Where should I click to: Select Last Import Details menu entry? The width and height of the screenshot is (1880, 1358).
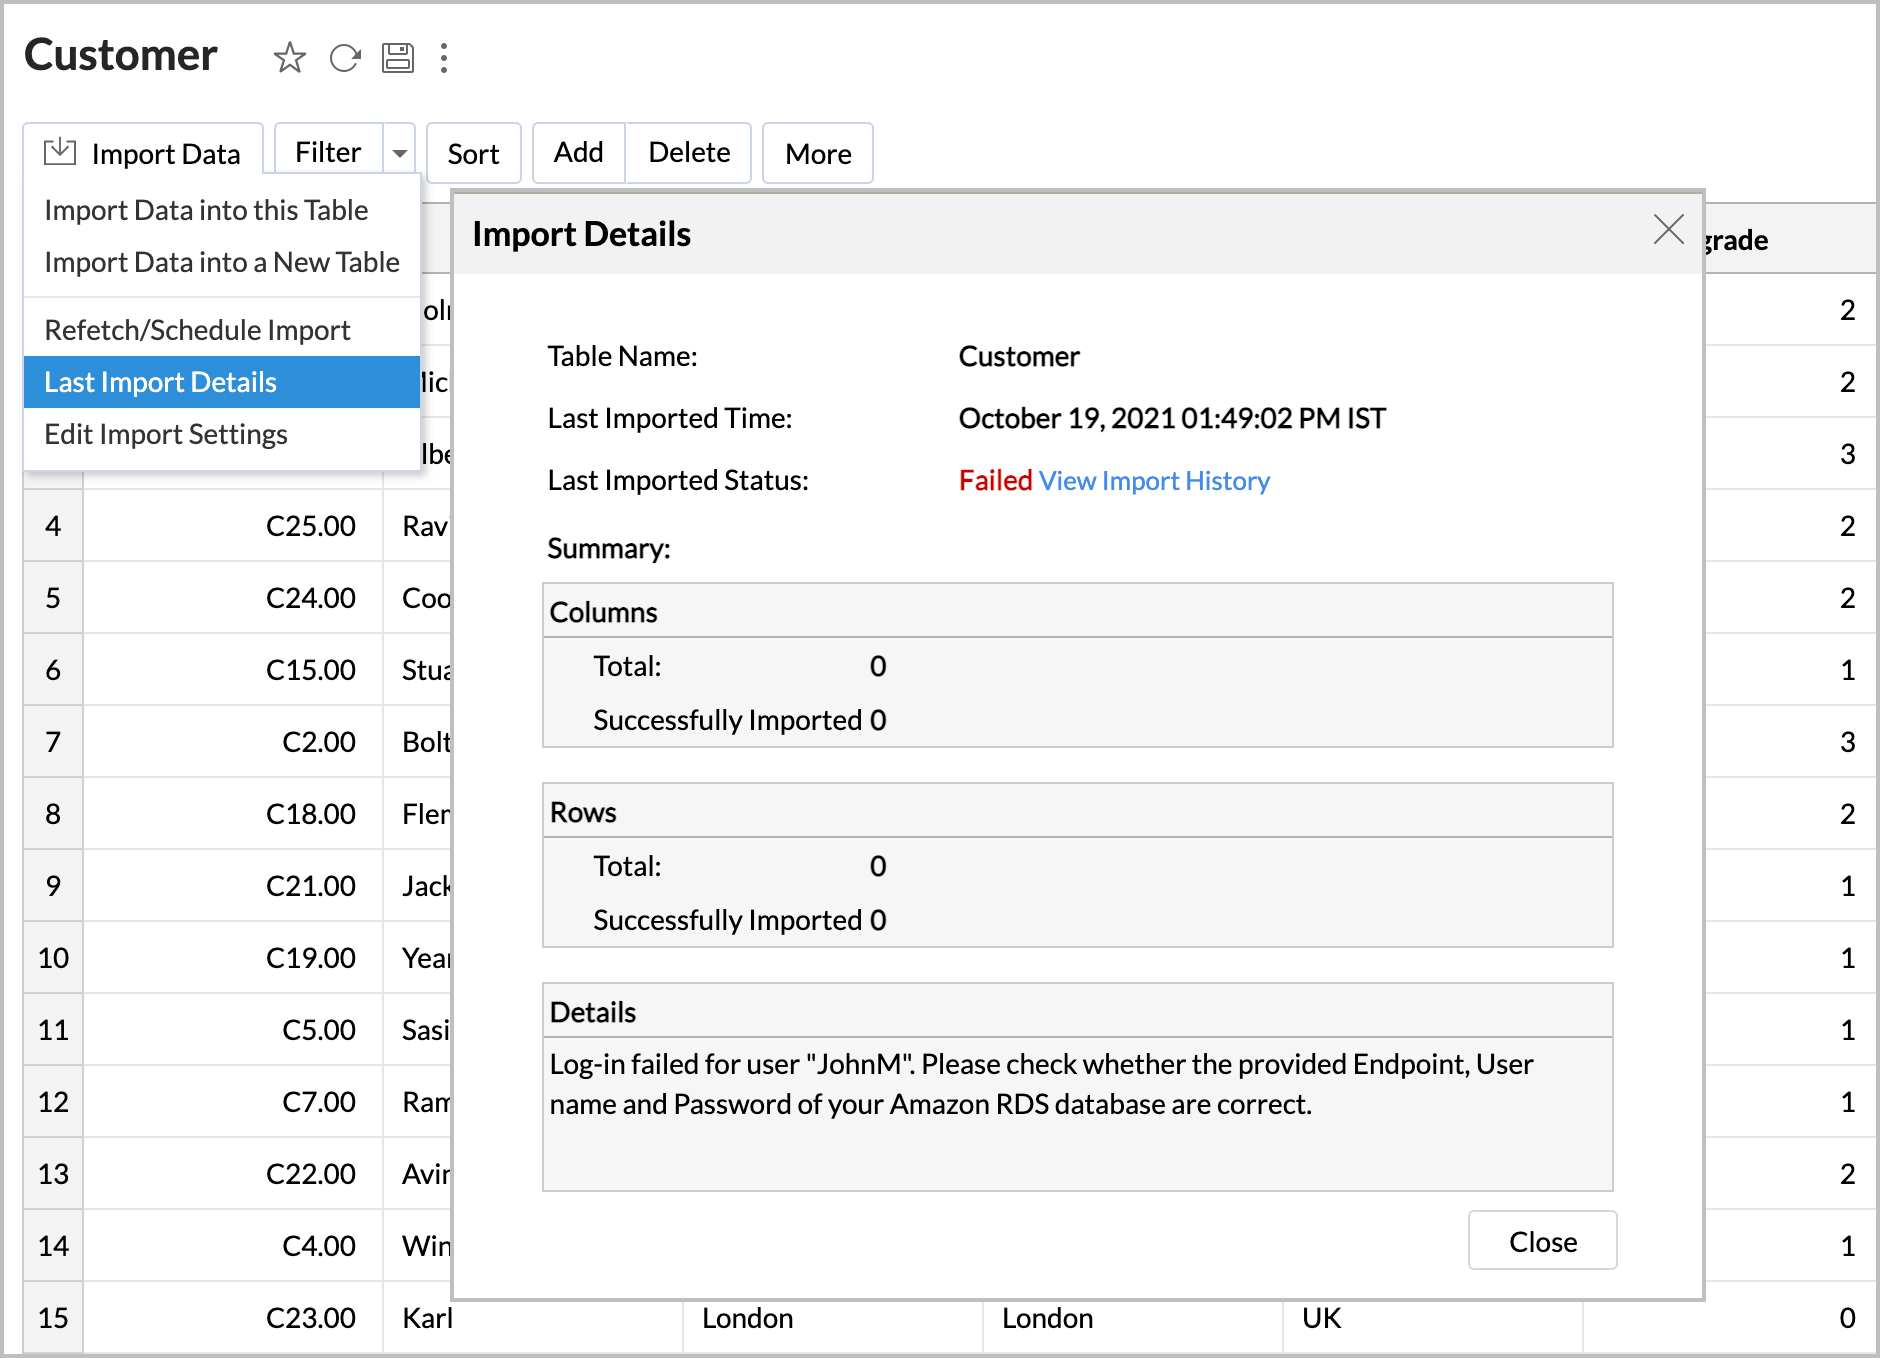222,382
